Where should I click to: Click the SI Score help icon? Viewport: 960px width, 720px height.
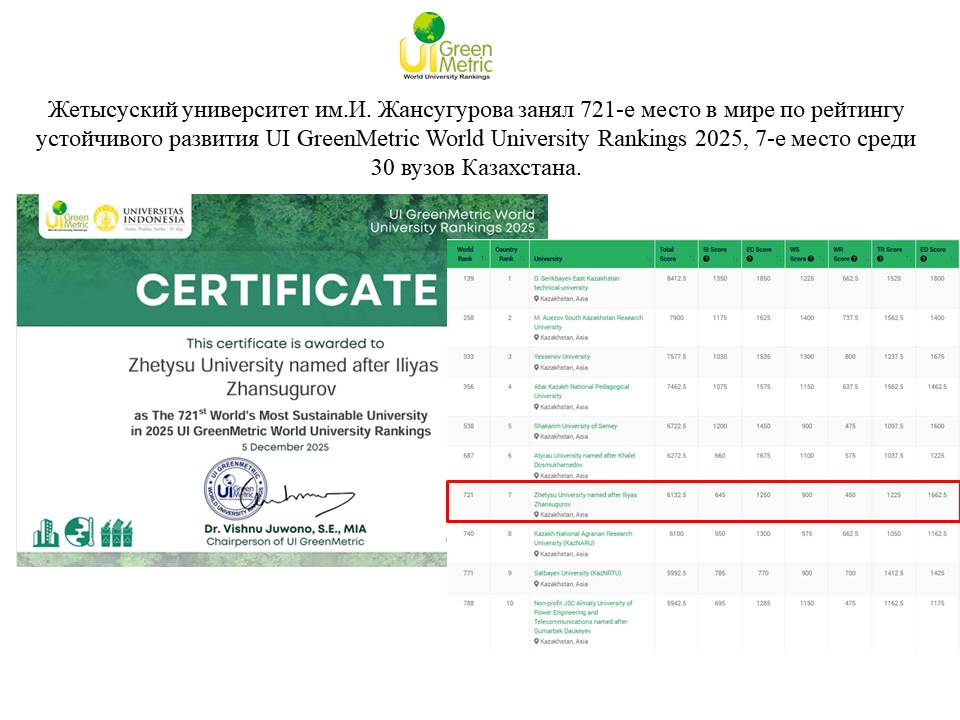[x=704, y=259]
